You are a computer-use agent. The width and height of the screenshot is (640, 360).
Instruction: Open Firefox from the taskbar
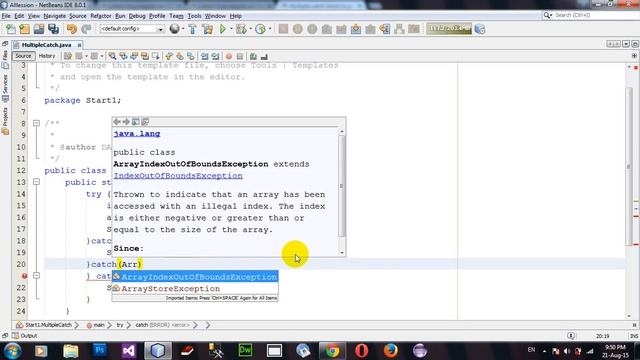[391, 351]
